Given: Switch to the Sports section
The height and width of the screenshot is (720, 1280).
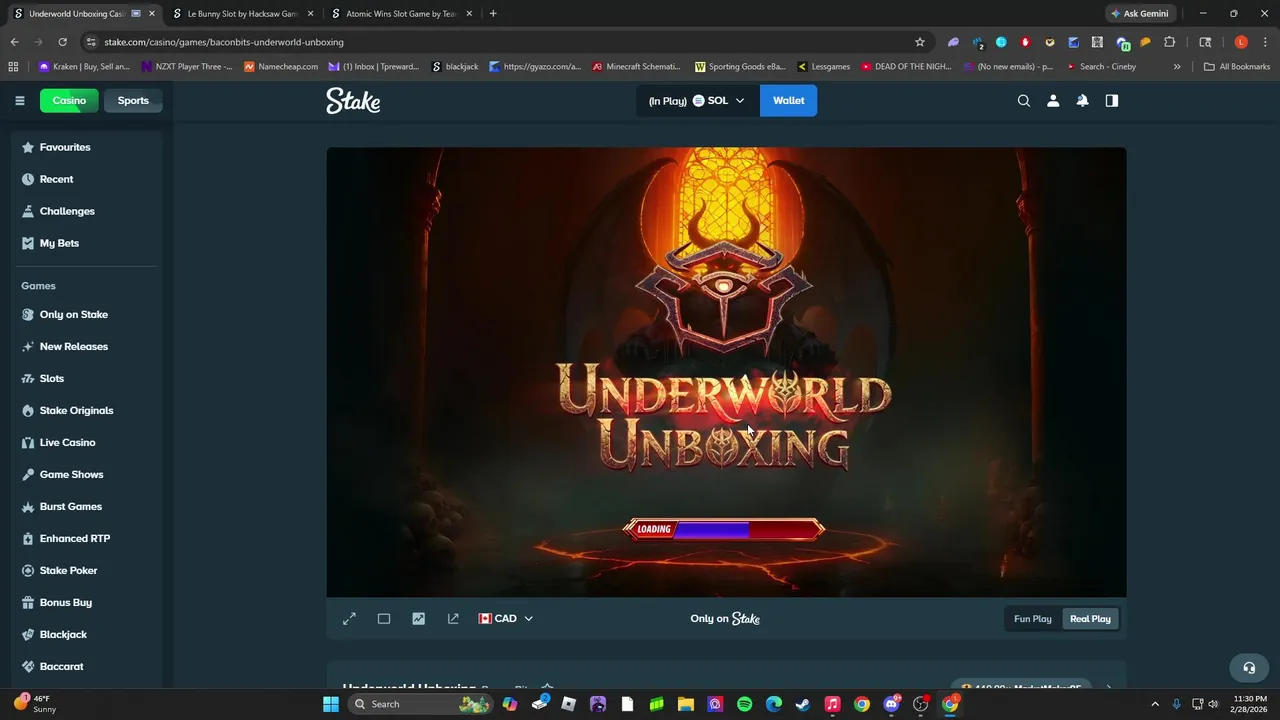Looking at the screenshot, I should point(133,100).
